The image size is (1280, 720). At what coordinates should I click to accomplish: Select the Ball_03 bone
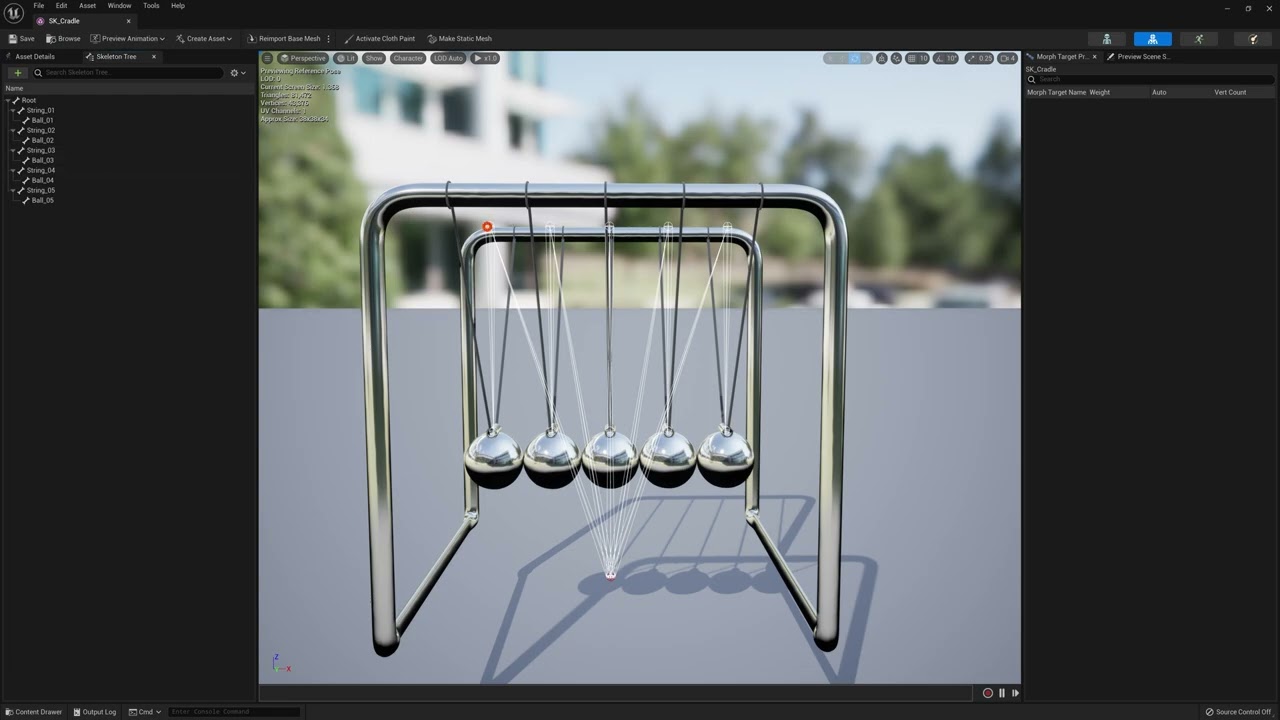click(42, 160)
